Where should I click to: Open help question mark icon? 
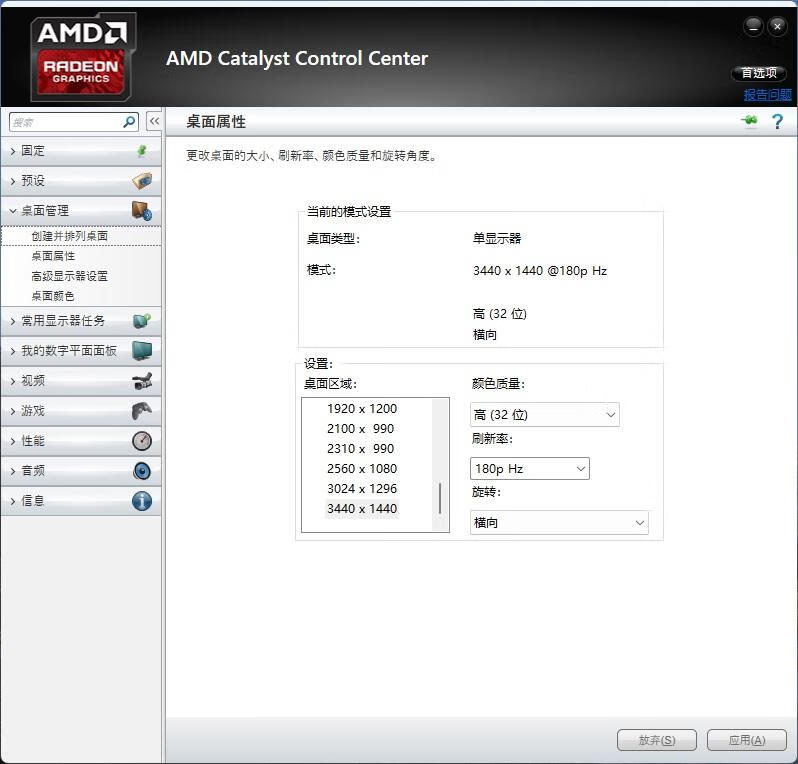tap(777, 122)
